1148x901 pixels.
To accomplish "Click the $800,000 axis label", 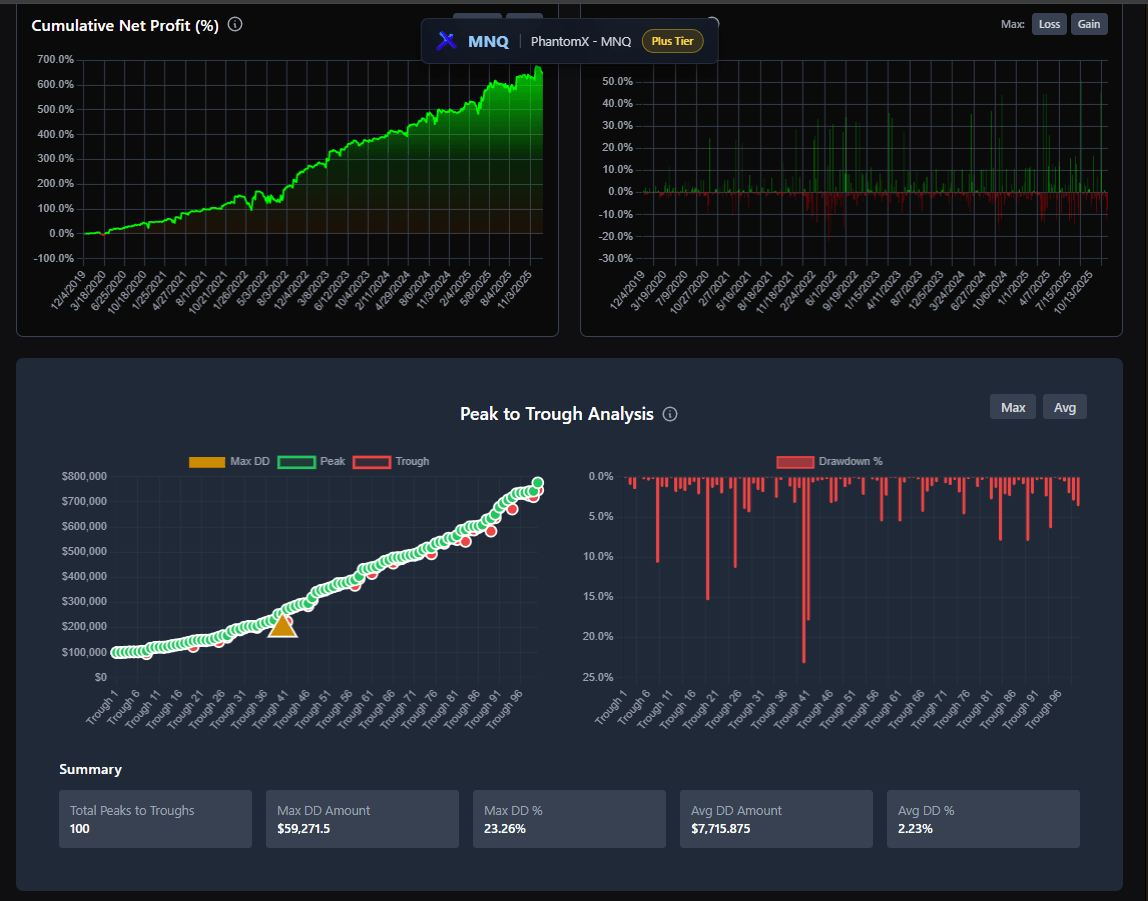I will click(84, 476).
